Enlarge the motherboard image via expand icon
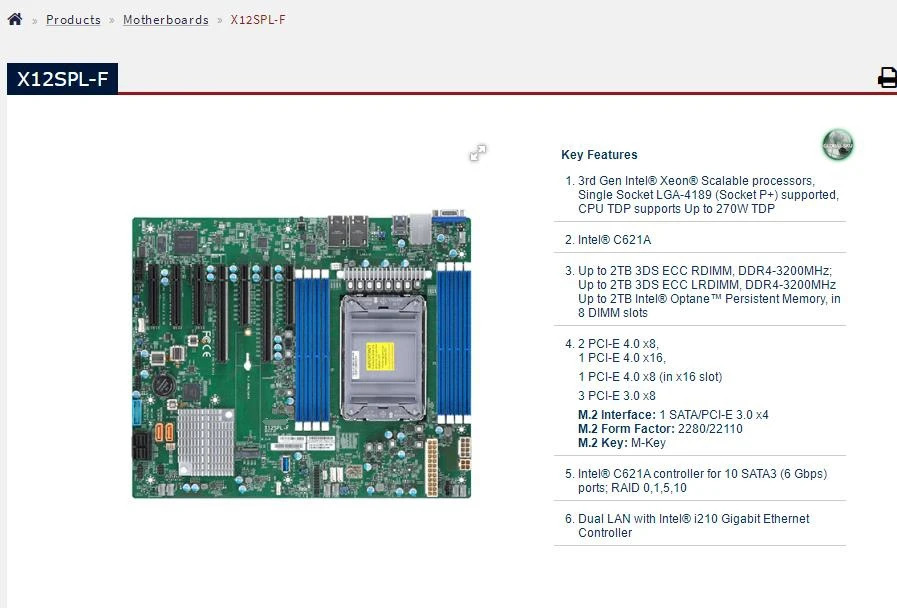Image resolution: width=897 pixels, height=608 pixels. pyautogui.click(x=478, y=153)
